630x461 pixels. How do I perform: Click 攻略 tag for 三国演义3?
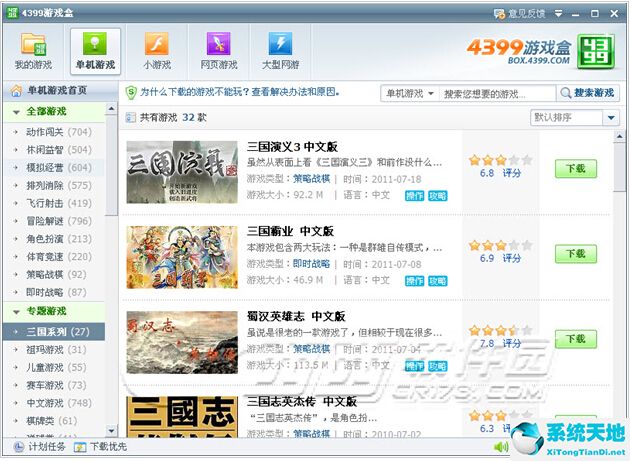tap(438, 196)
